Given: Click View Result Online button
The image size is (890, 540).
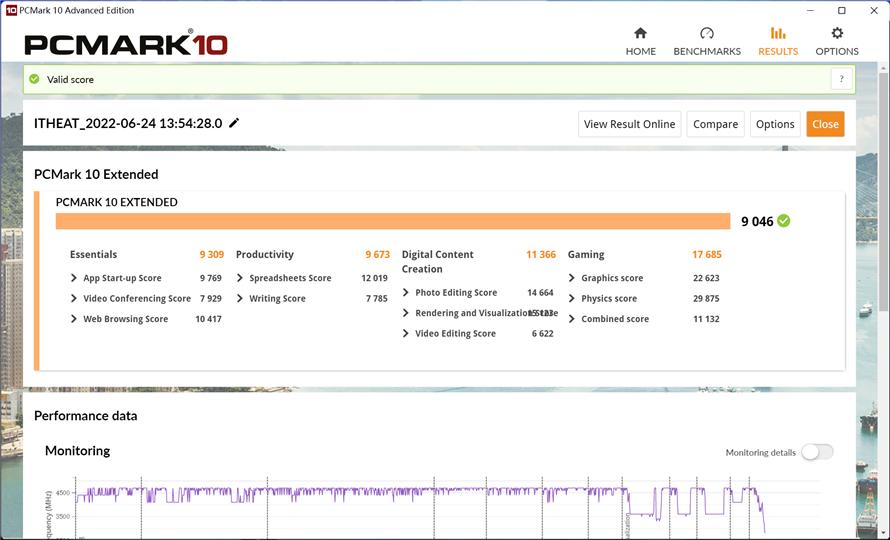Looking at the screenshot, I should [x=629, y=124].
